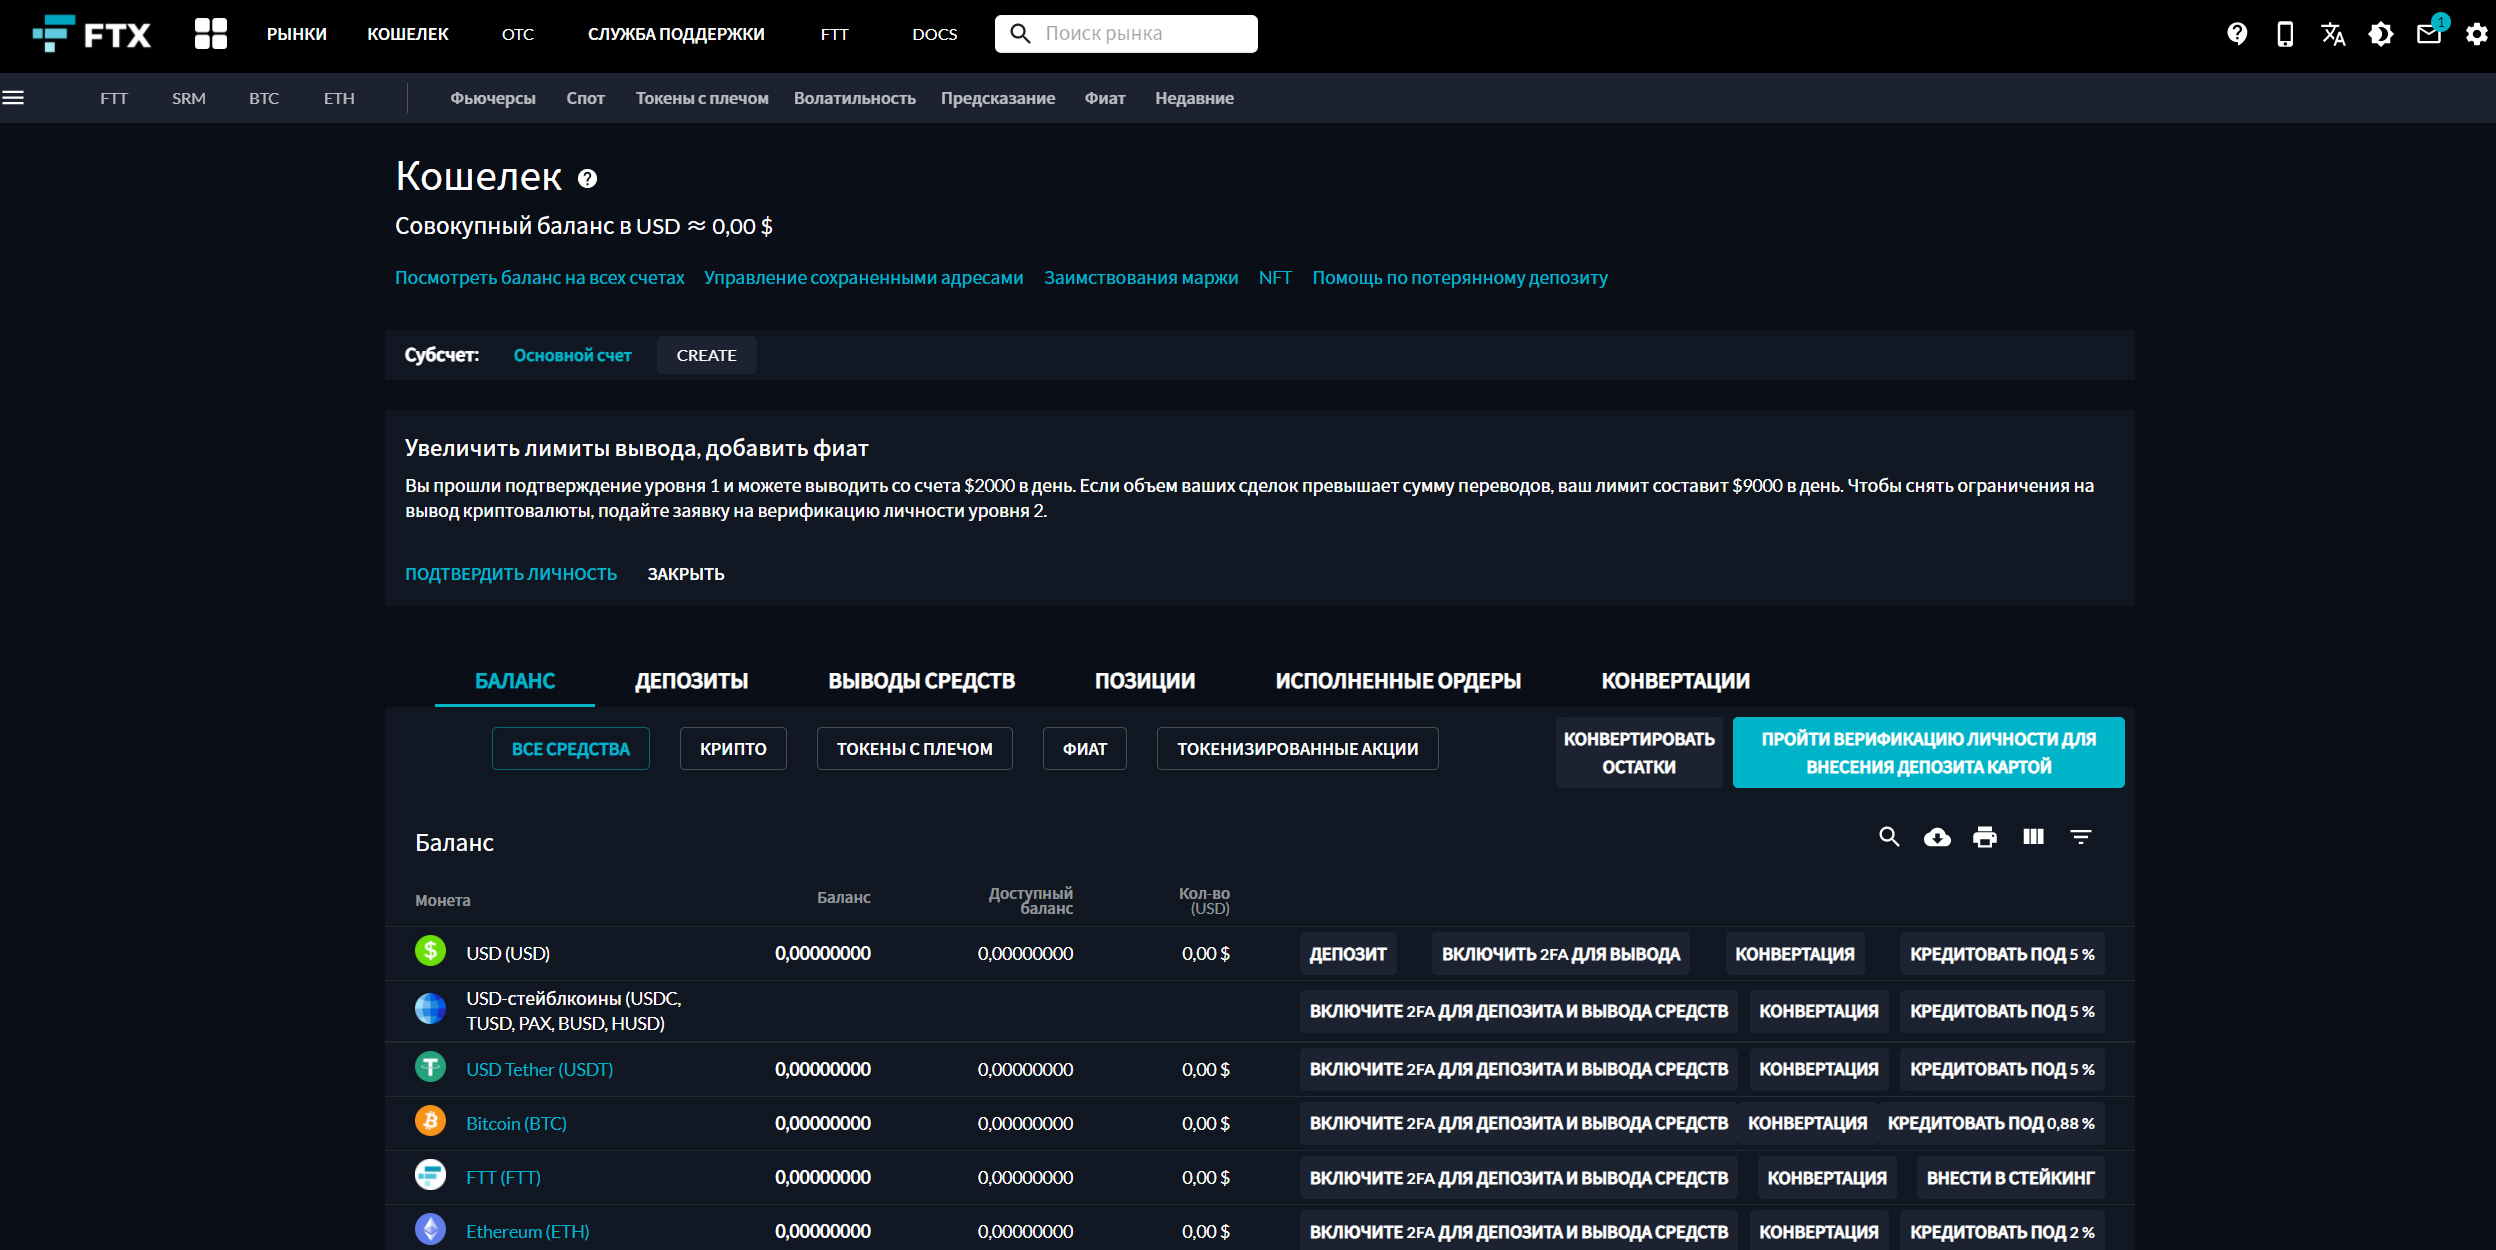Toggle the dark/light theme brightness icon
Image resolution: width=2496 pixels, height=1250 pixels.
(x=2381, y=34)
